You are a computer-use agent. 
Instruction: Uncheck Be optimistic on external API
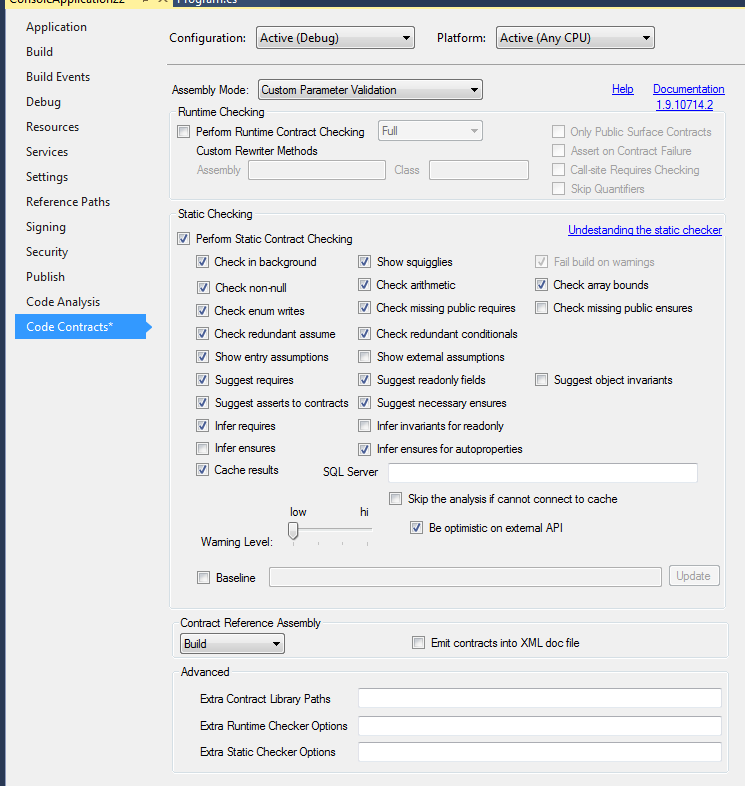pyautogui.click(x=417, y=528)
